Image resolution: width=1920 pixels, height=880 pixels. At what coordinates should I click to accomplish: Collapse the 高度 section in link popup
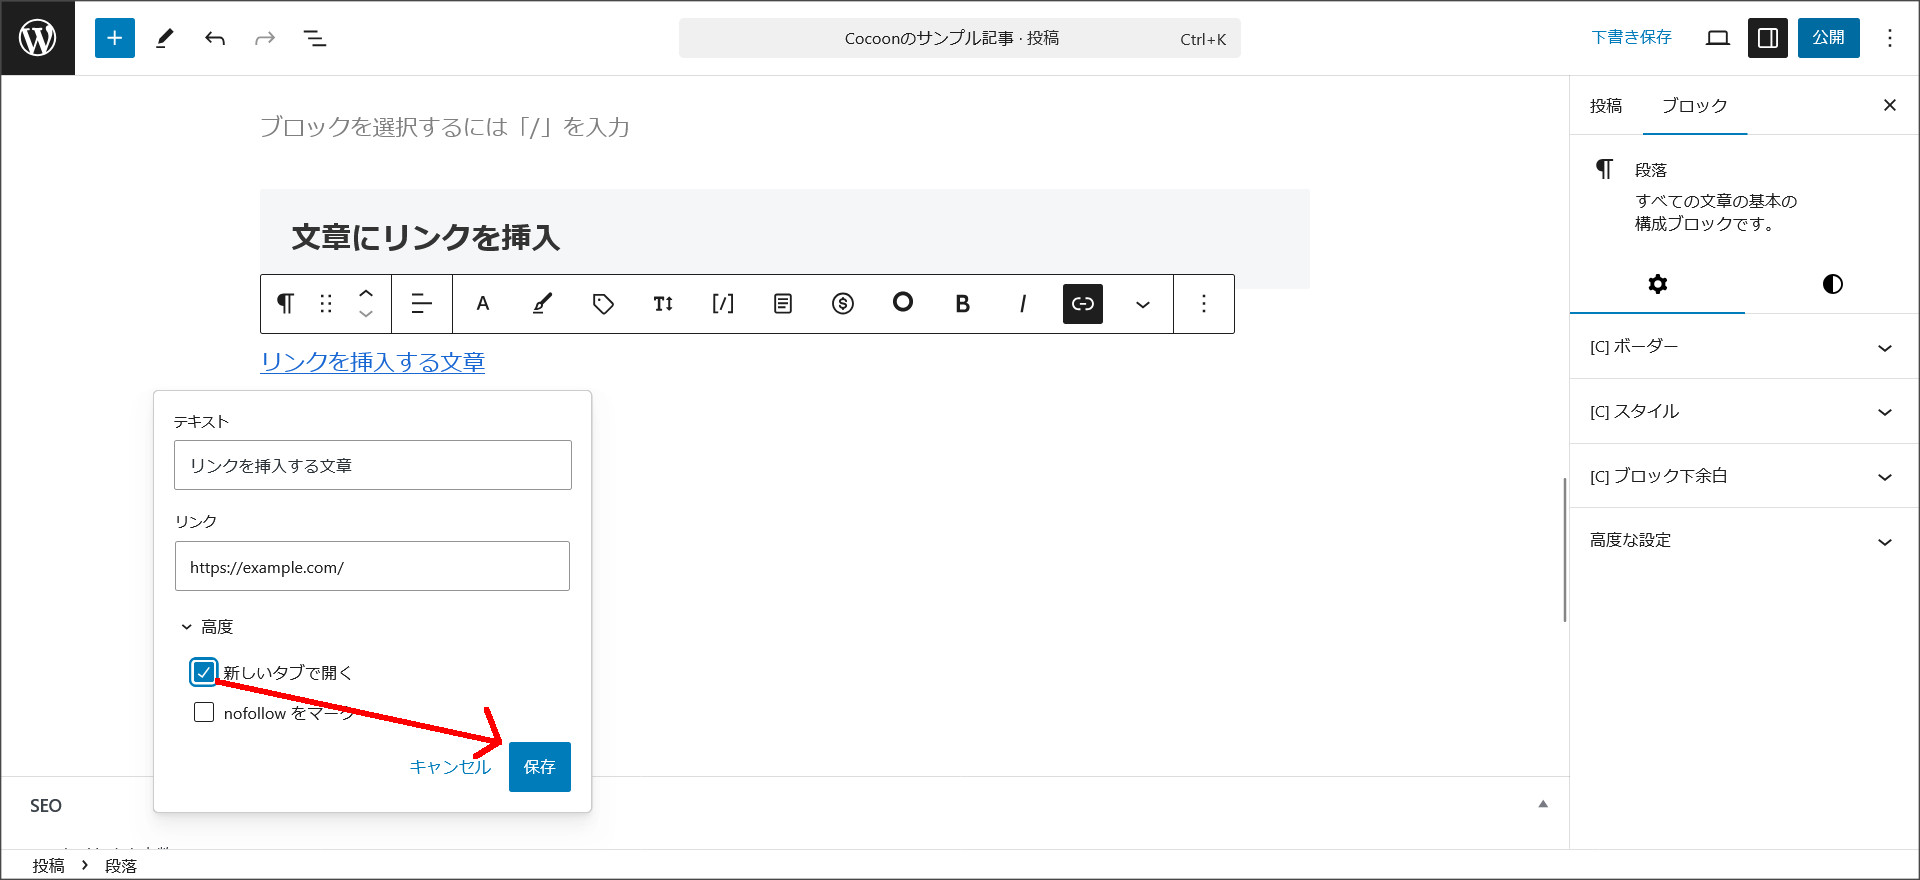coord(207,627)
